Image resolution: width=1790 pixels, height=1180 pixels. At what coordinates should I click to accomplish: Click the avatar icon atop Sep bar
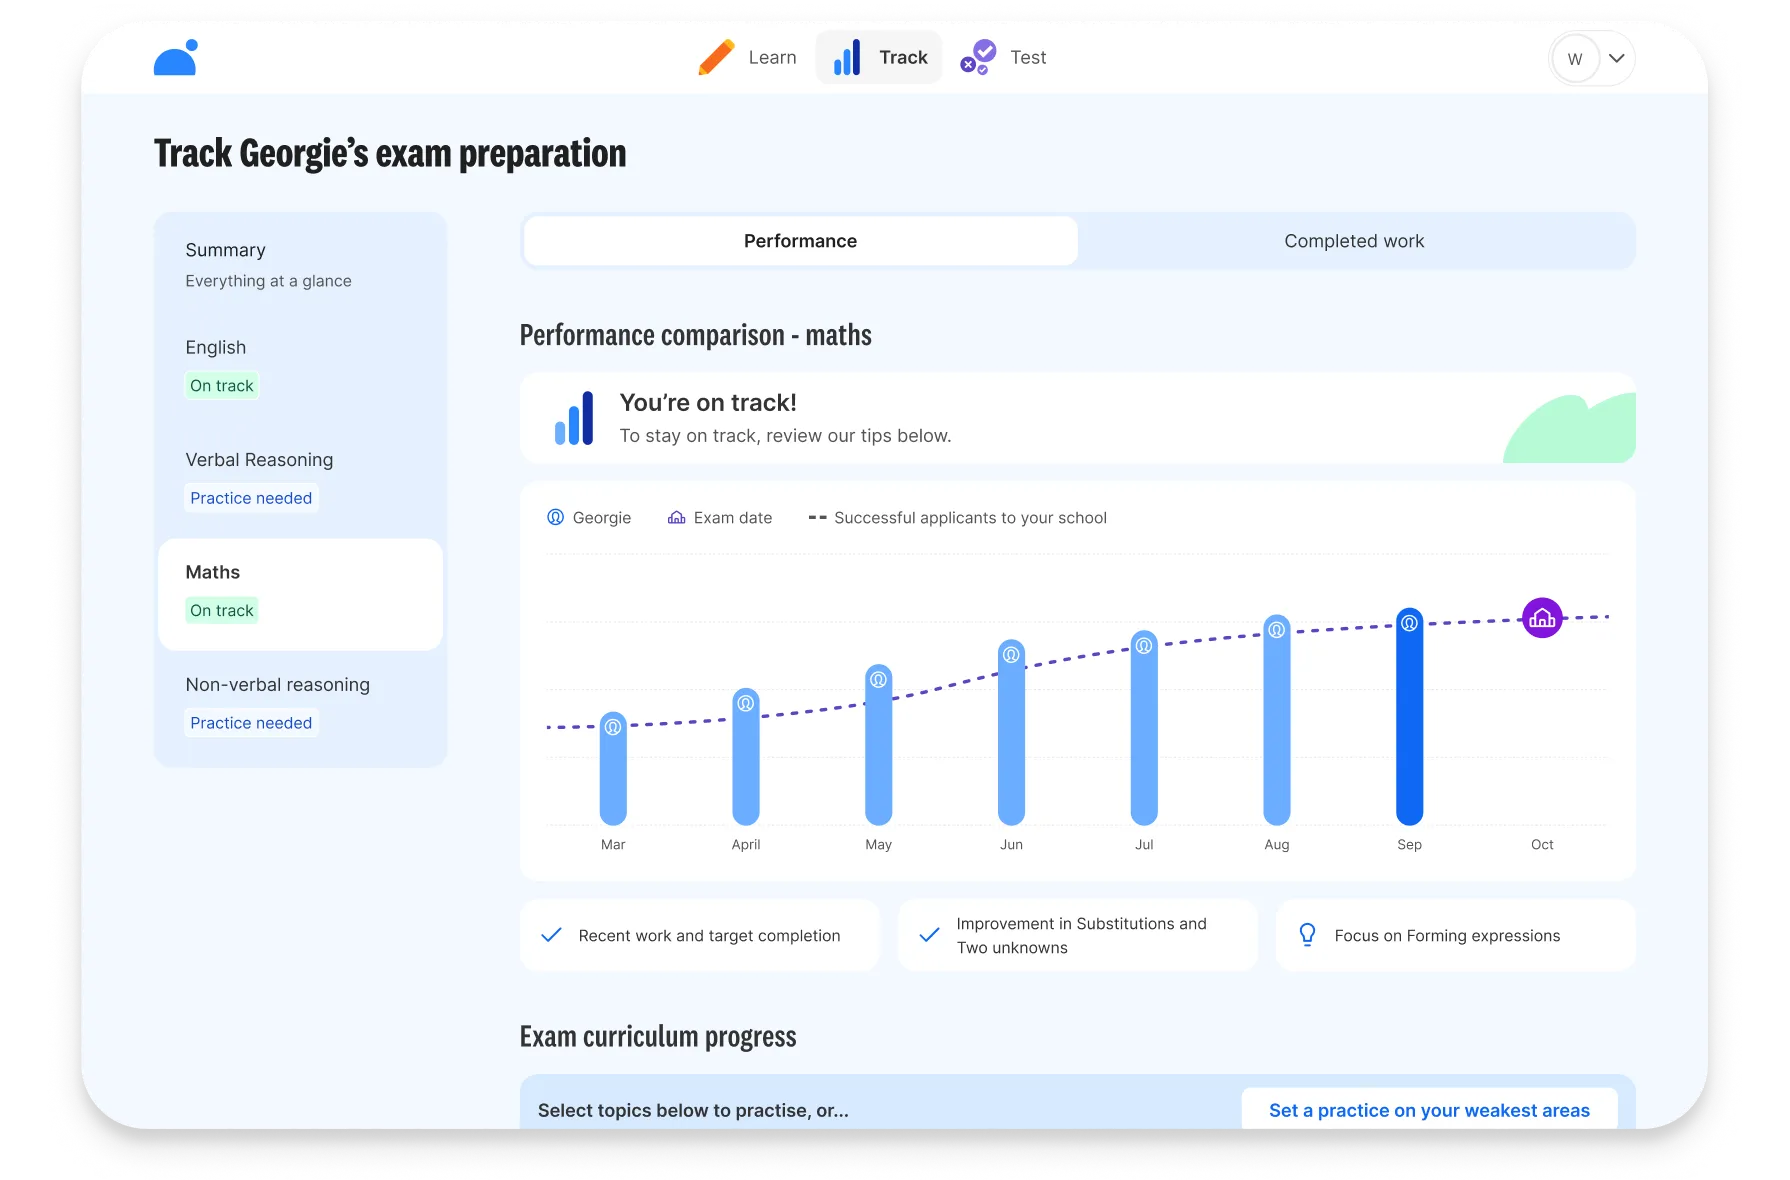coord(1410,623)
